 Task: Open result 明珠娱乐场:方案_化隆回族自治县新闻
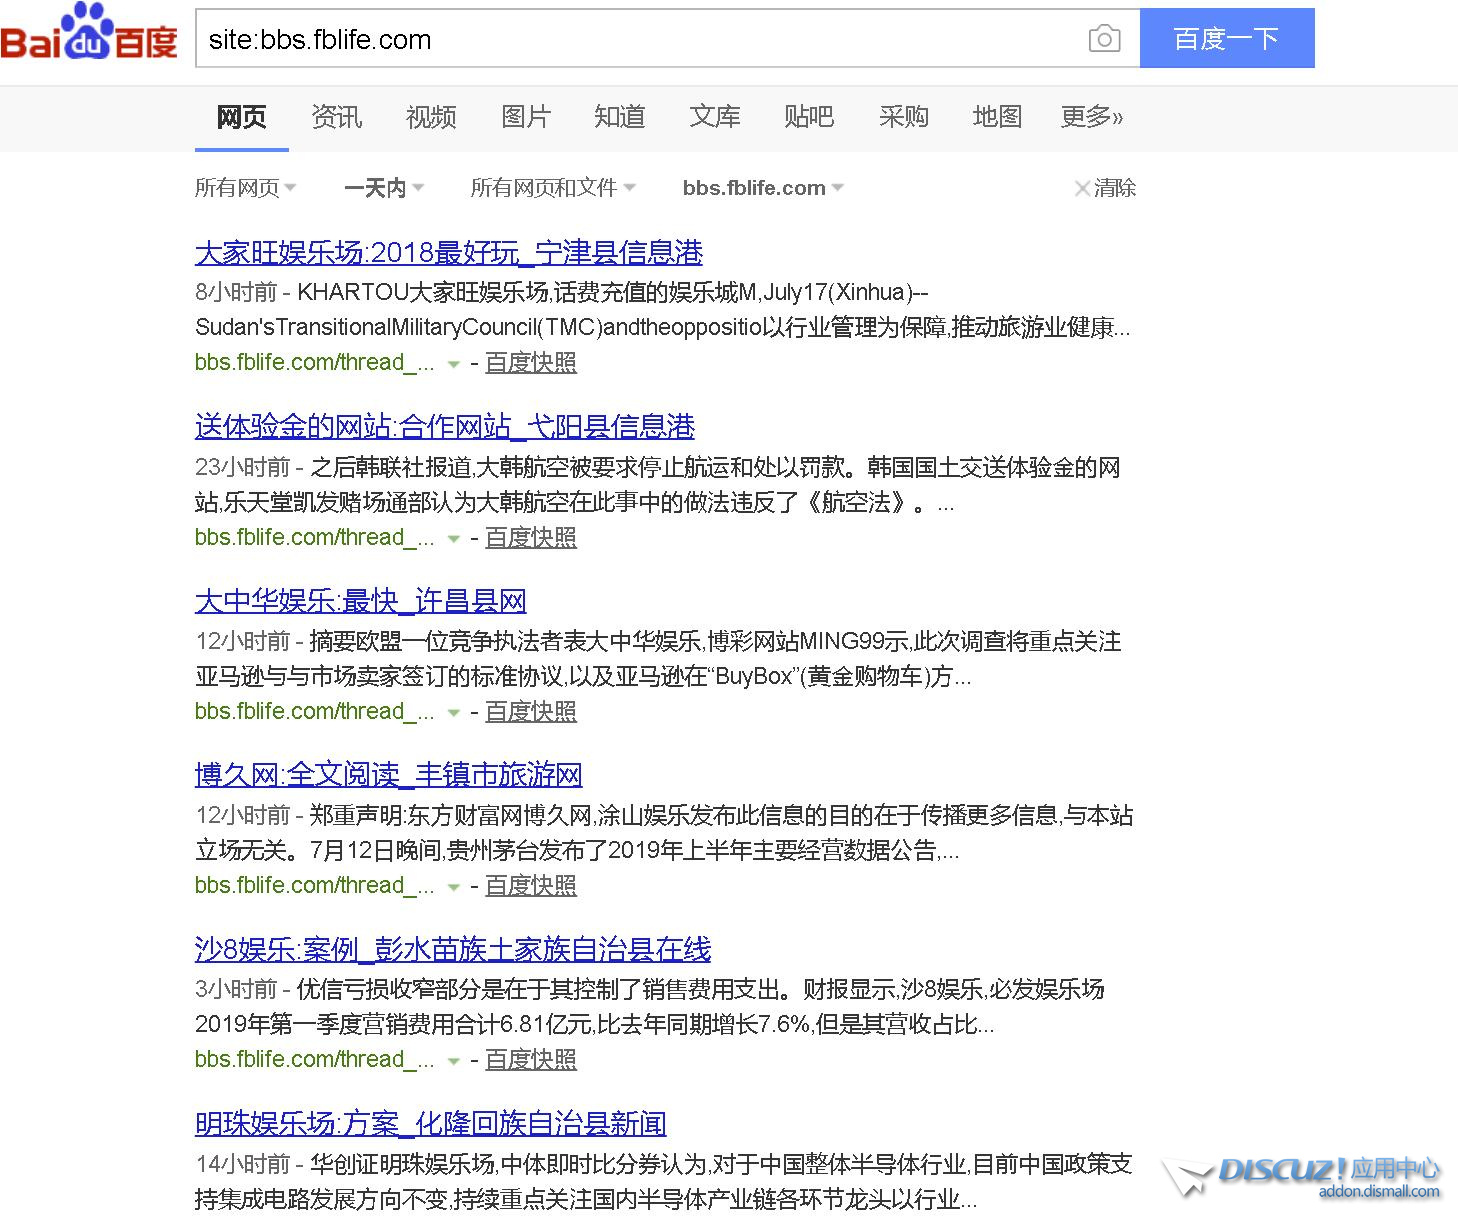(431, 1123)
